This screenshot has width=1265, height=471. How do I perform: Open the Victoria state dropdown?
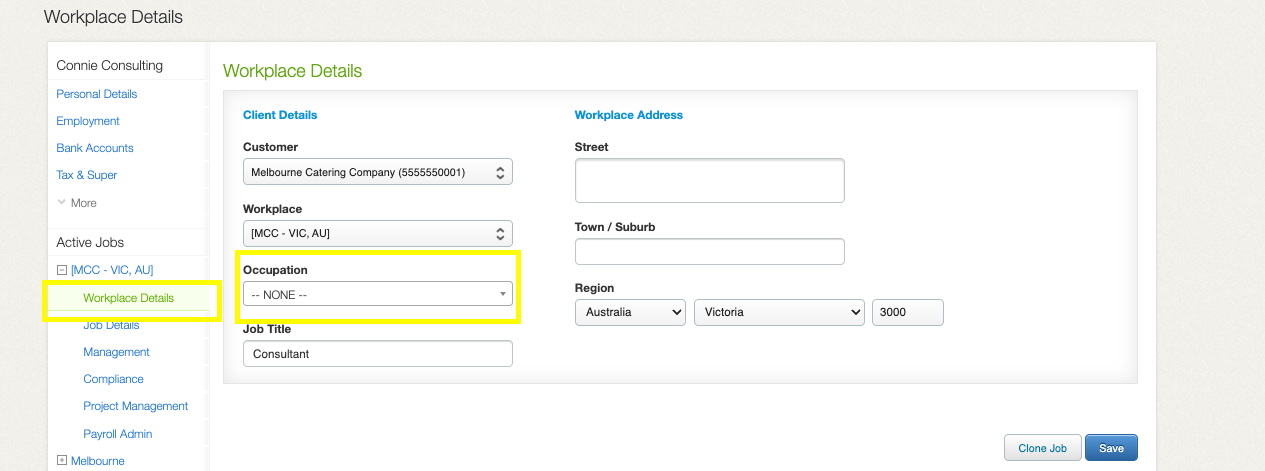(x=779, y=312)
